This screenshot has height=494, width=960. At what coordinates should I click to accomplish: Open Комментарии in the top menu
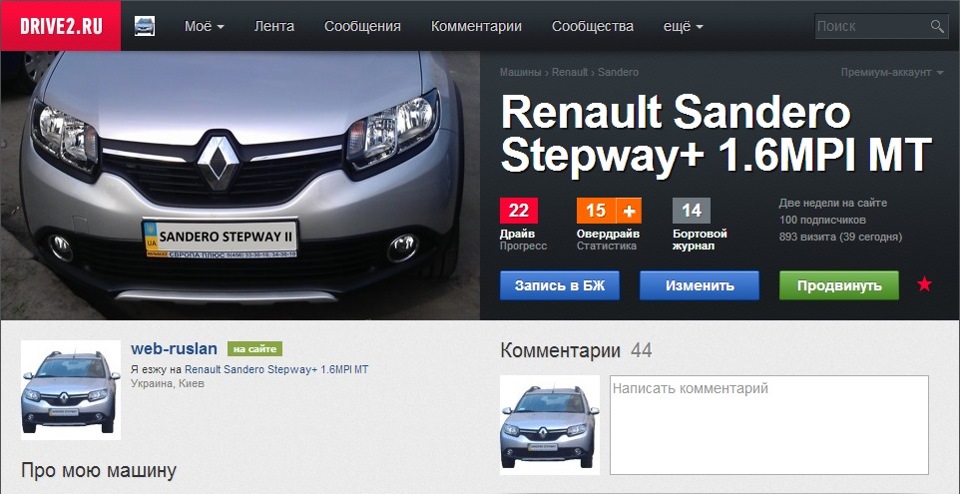tap(476, 26)
